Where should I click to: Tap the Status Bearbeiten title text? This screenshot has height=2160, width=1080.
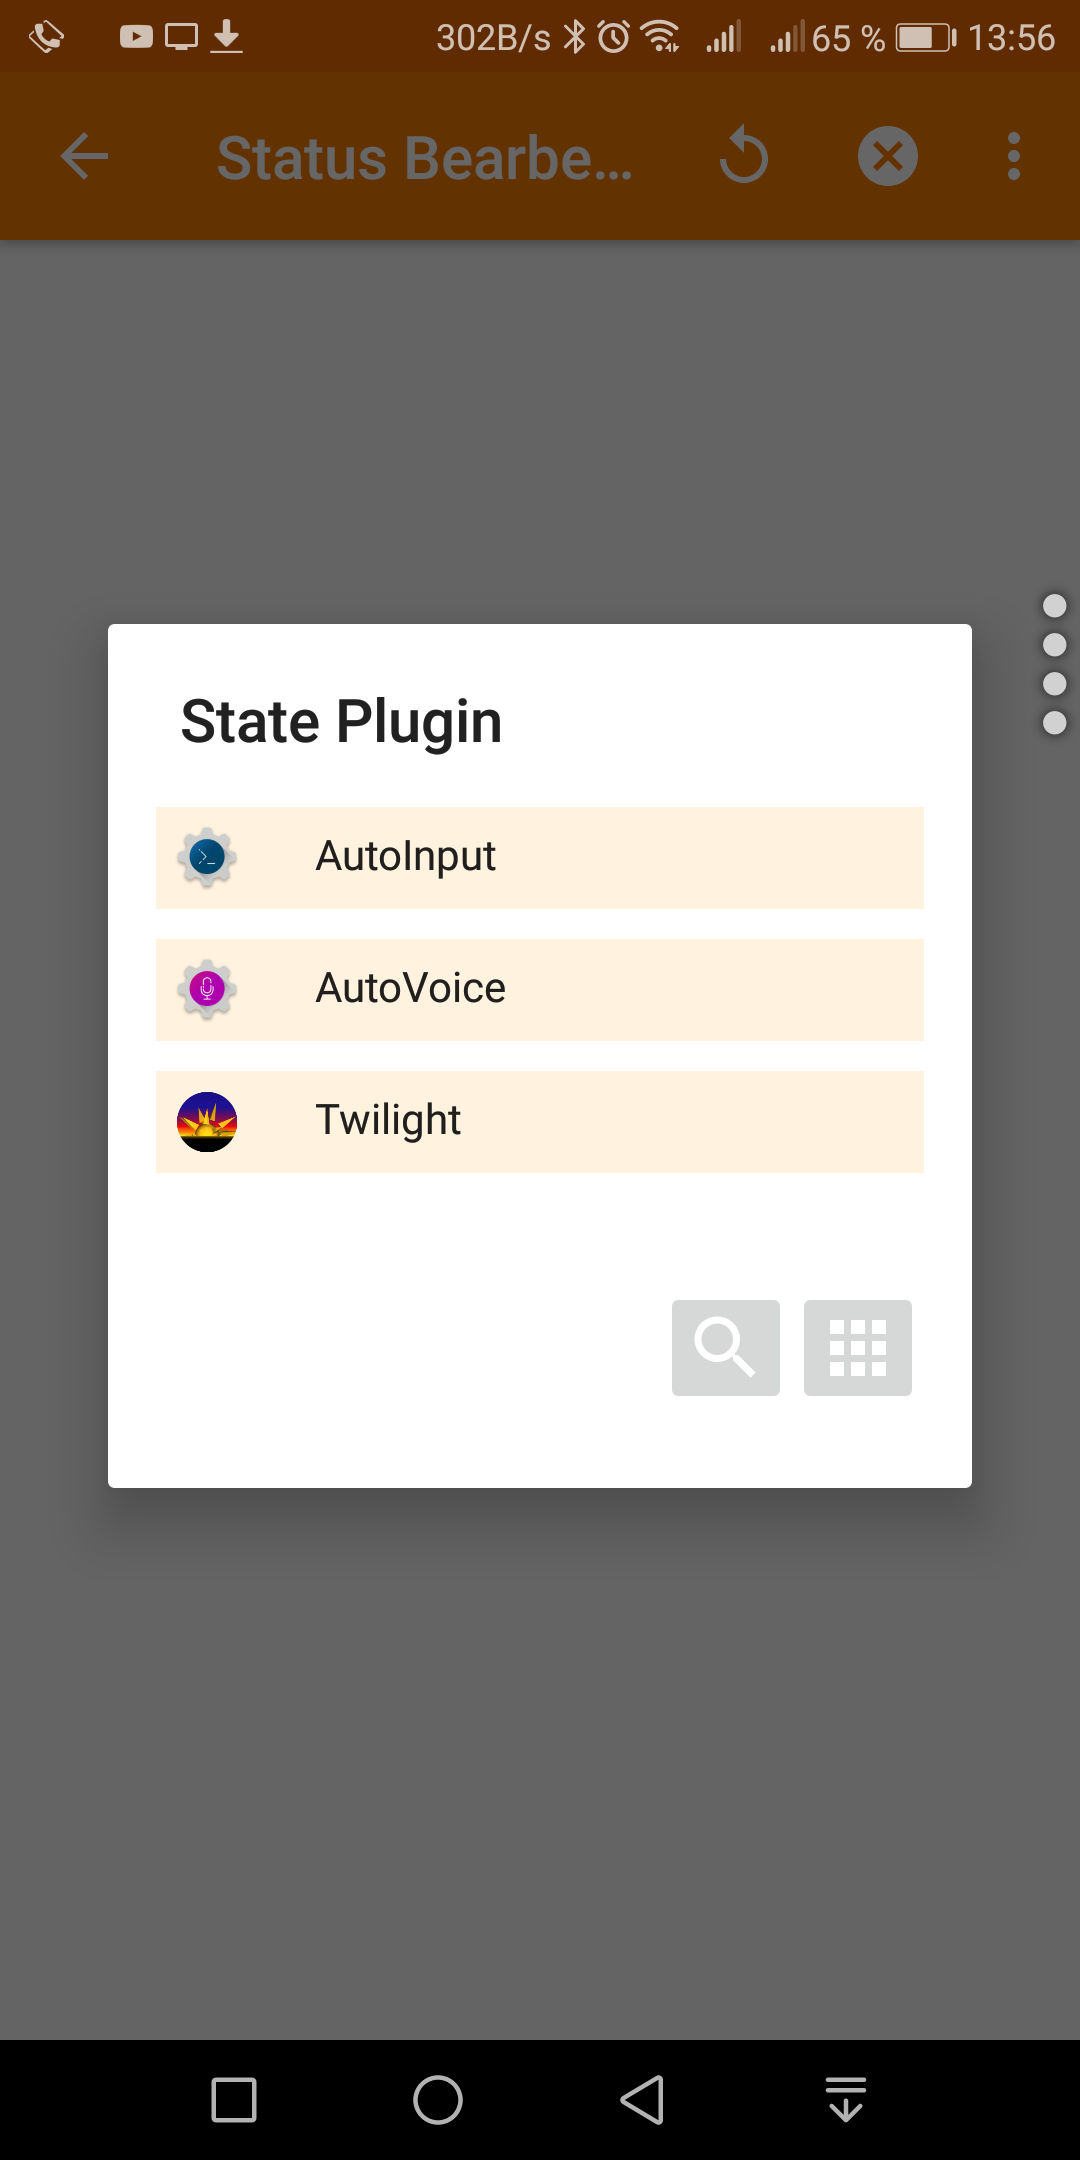(424, 158)
